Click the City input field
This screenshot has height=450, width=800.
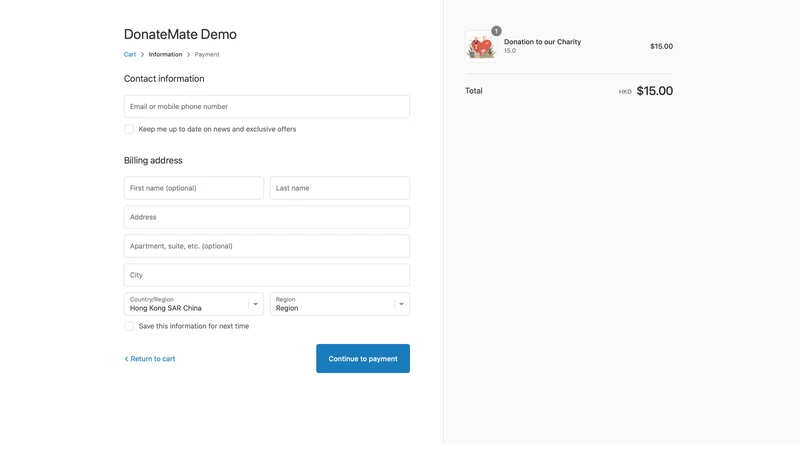267,276
